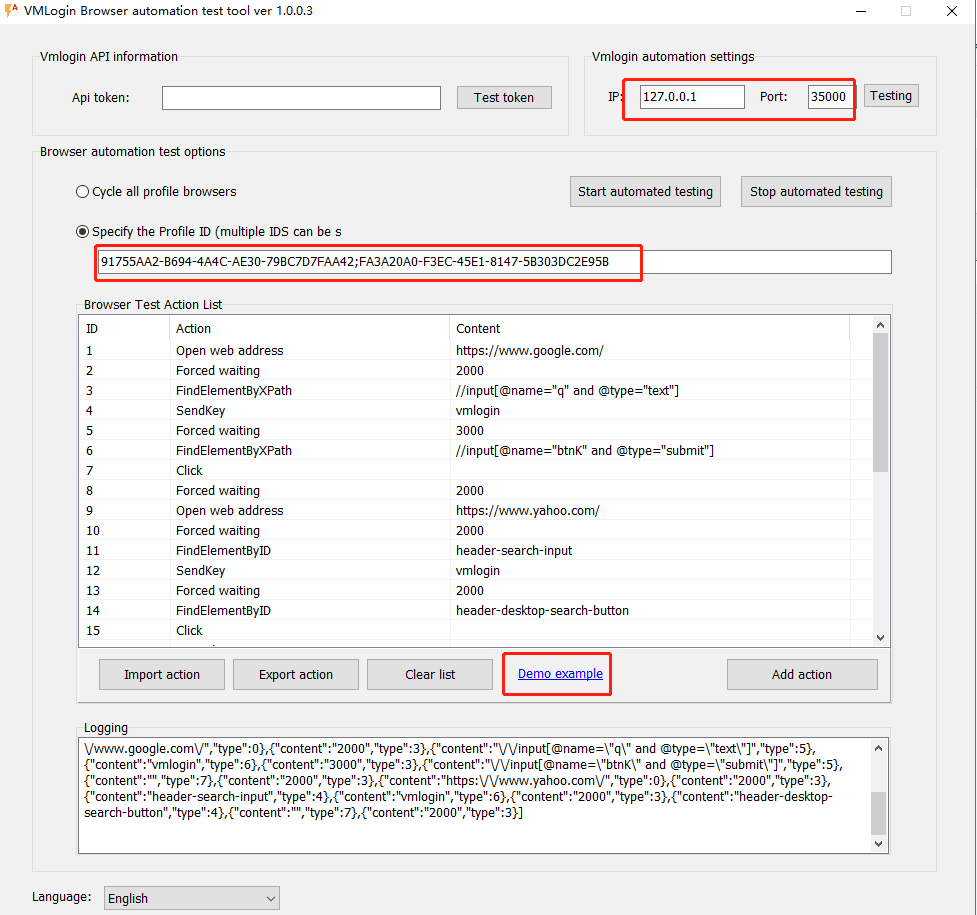Click the IP address field
This screenshot has height=915, width=977.
point(692,96)
